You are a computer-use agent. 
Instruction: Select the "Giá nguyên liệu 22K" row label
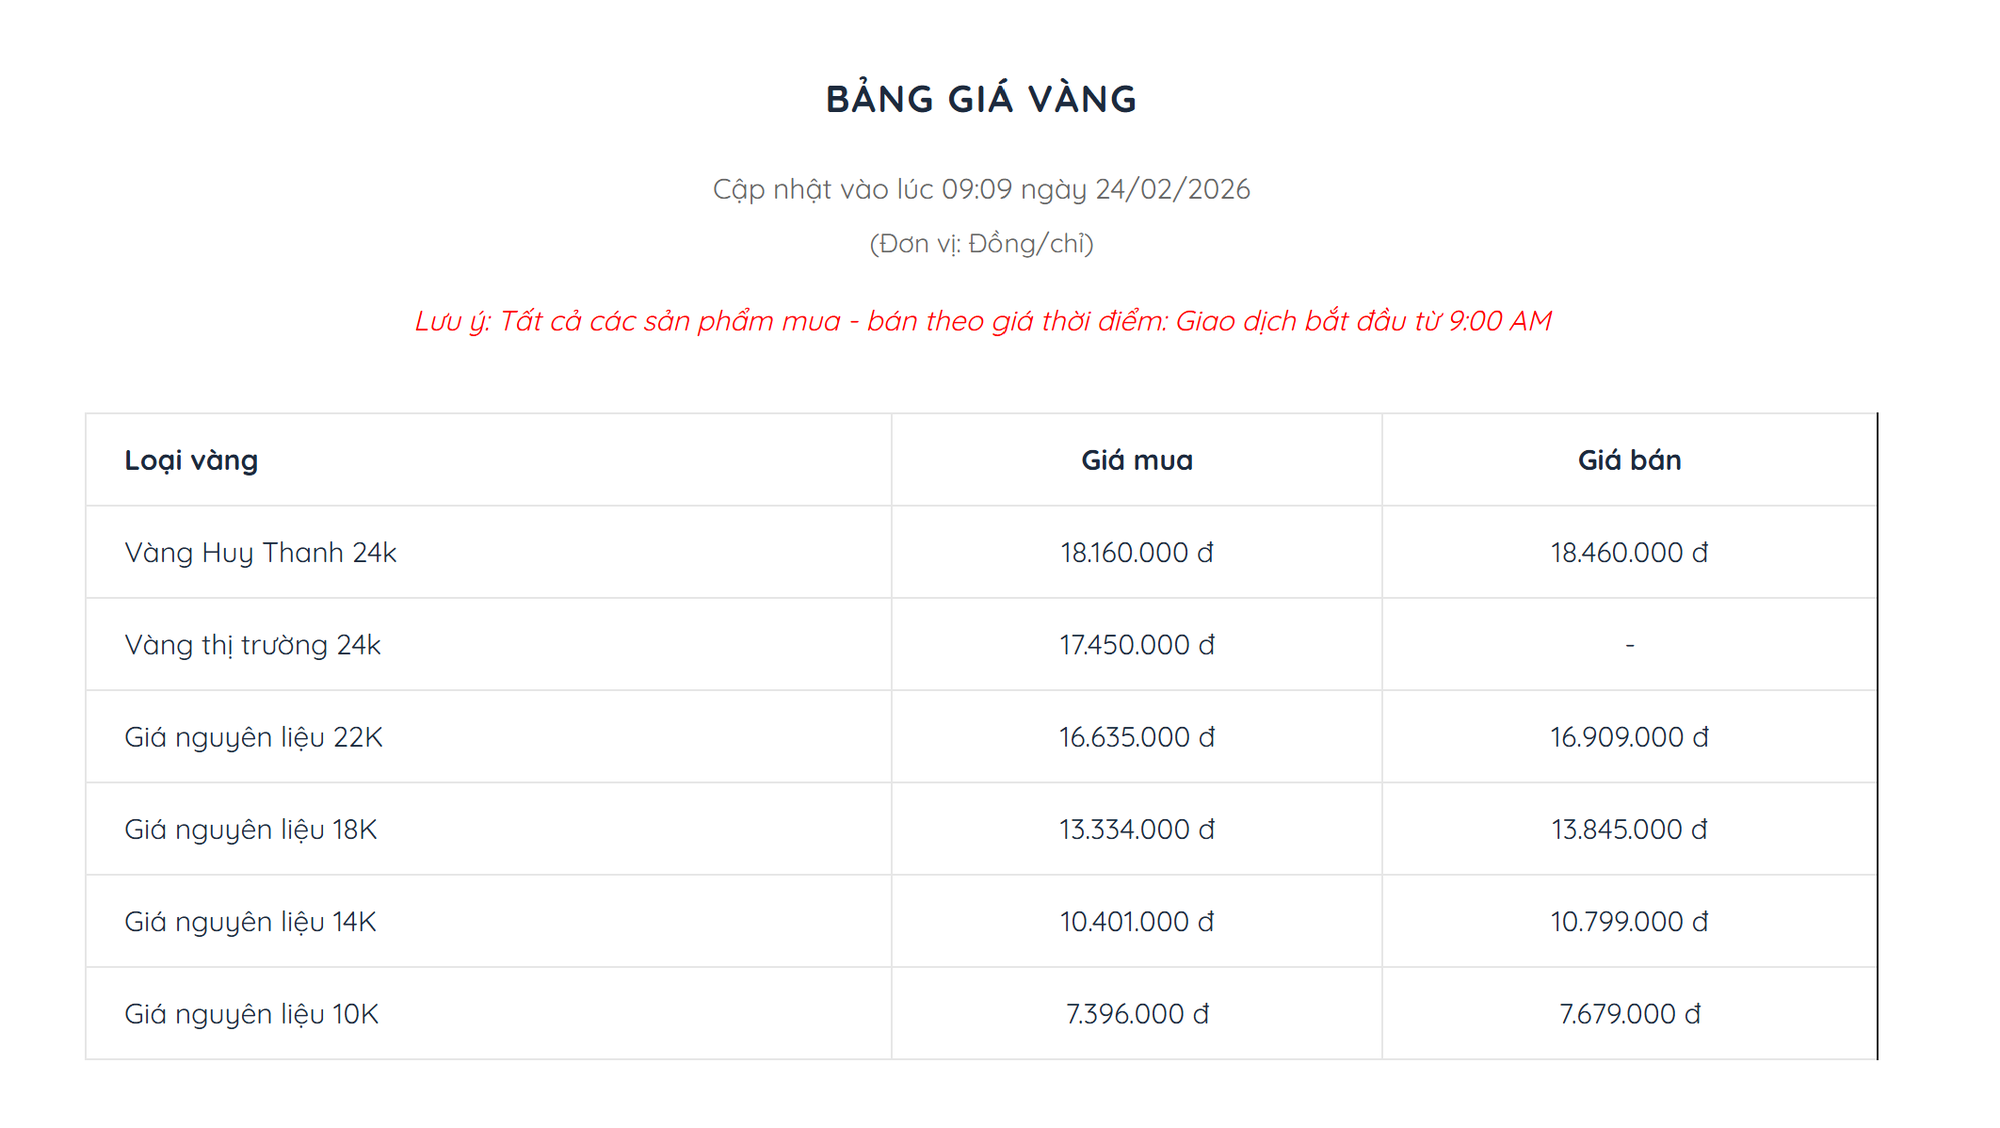pyautogui.click(x=253, y=737)
